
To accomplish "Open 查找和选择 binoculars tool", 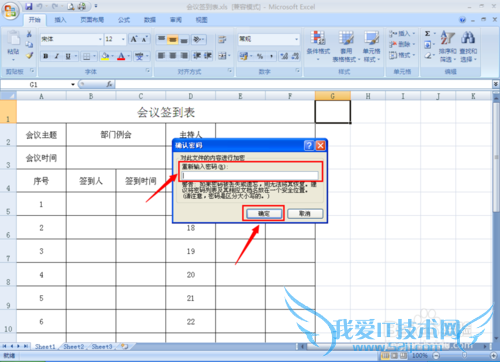I will pyautogui.click(x=468, y=46).
